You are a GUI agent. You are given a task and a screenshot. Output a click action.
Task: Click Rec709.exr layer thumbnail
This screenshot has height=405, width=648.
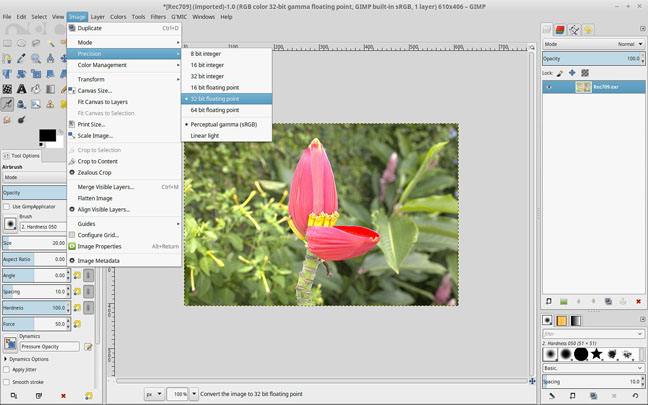tap(583, 87)
